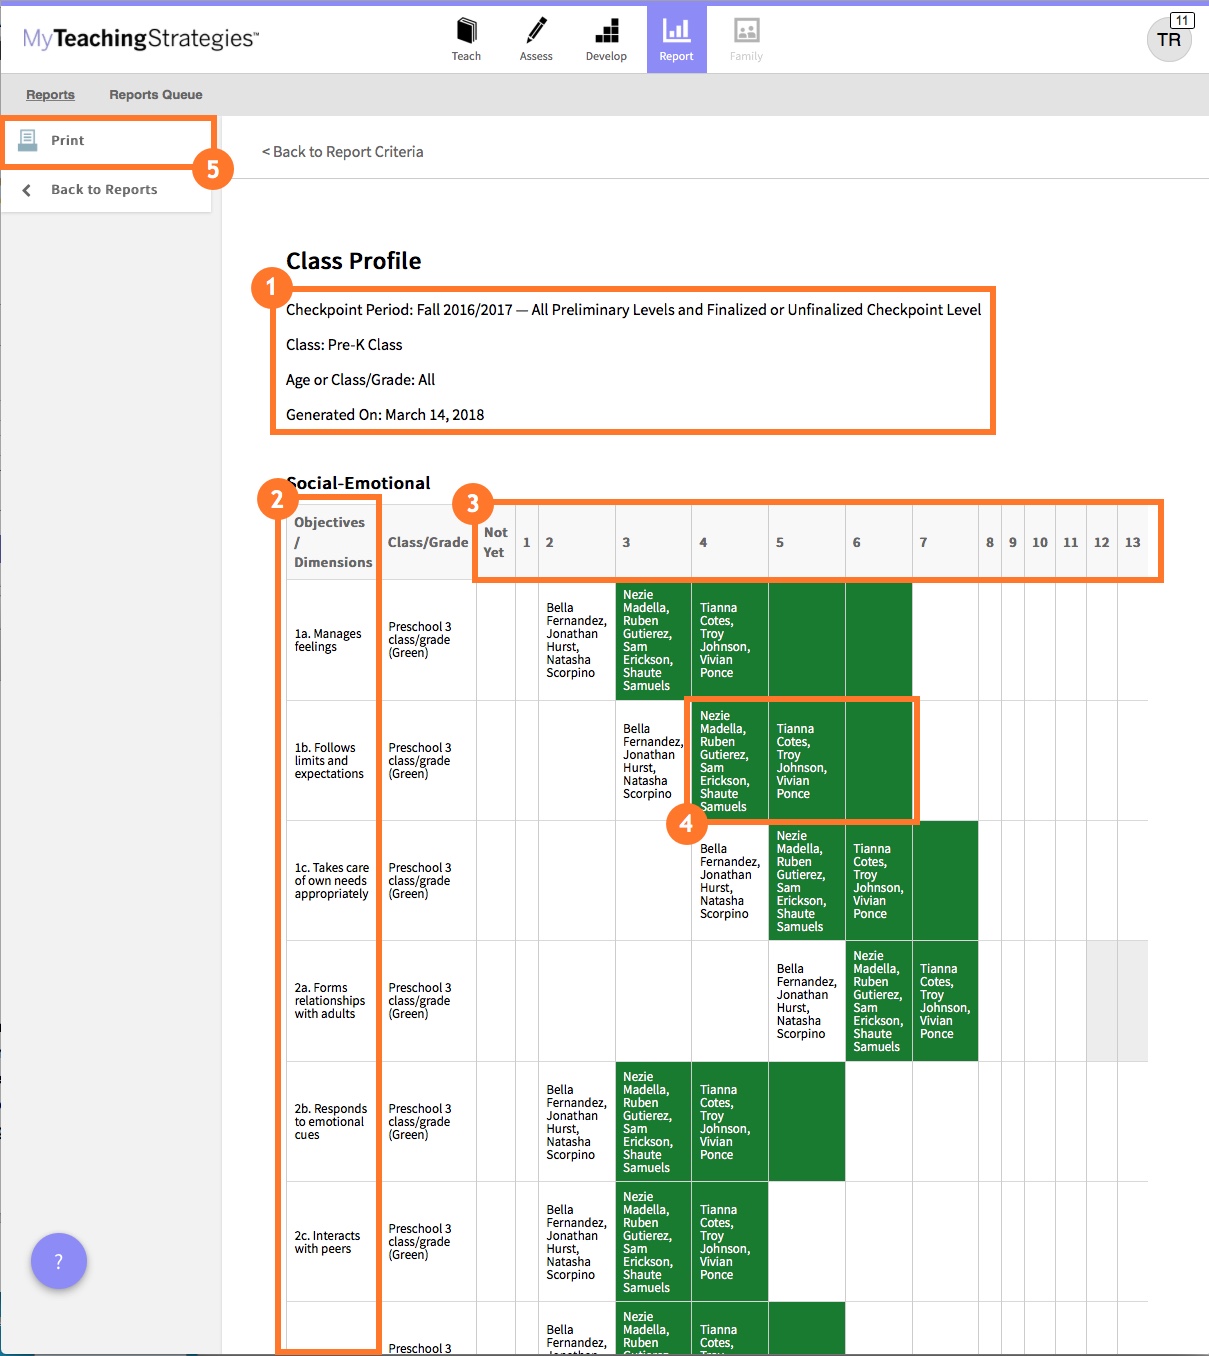Click the empty green level 5 cell for 2b

[806, 1121]
